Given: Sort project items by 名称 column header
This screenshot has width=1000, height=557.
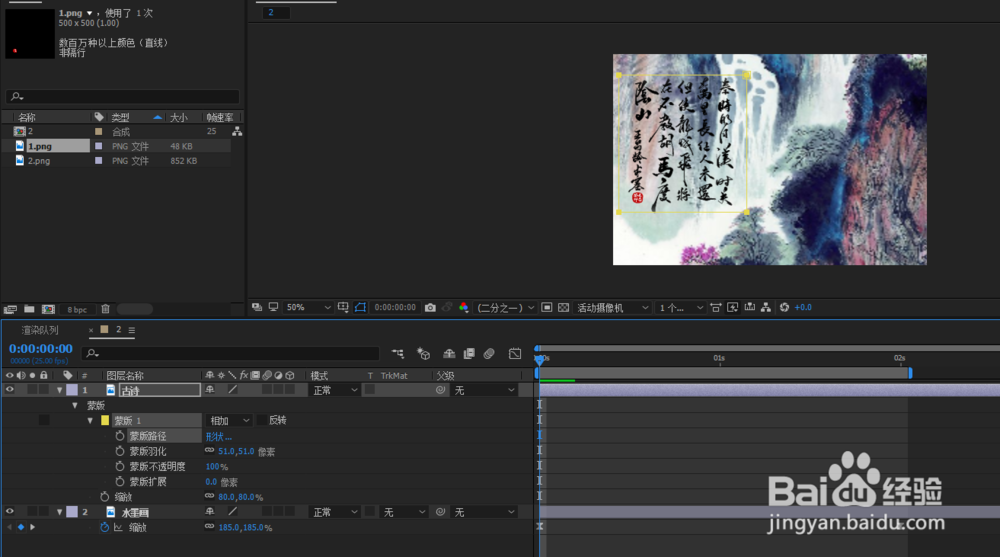Looking at the screenshot, I should [x=27, y=117].
